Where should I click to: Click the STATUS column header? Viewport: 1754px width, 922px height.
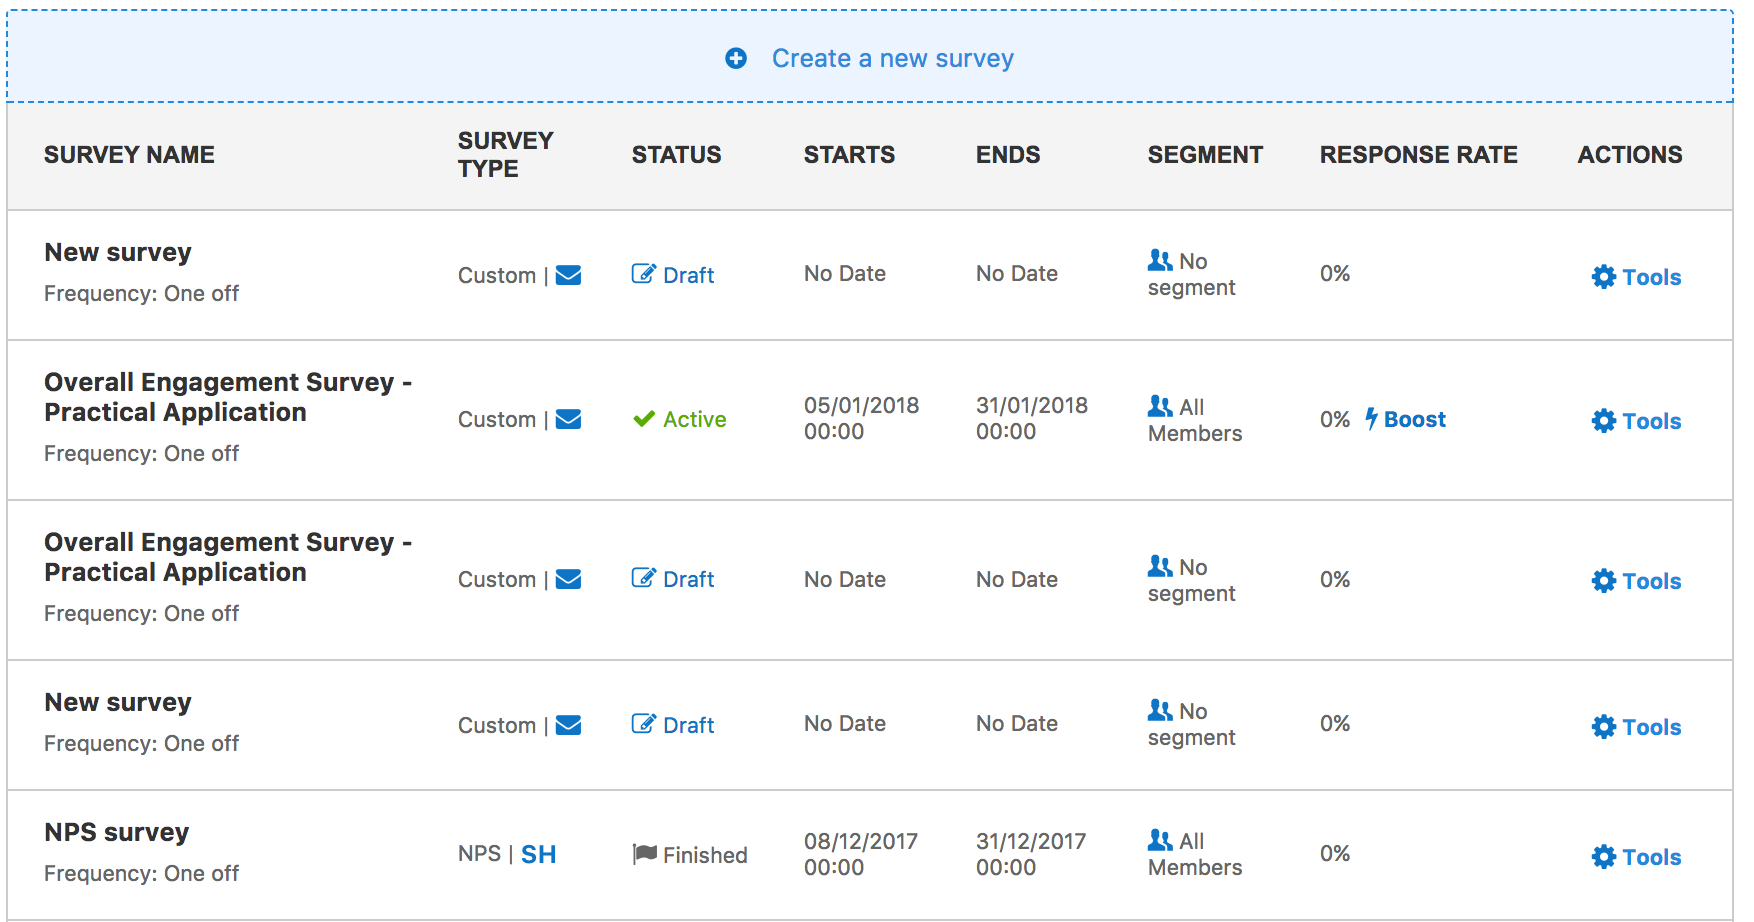pyautogui.click(x=676, y=155)
